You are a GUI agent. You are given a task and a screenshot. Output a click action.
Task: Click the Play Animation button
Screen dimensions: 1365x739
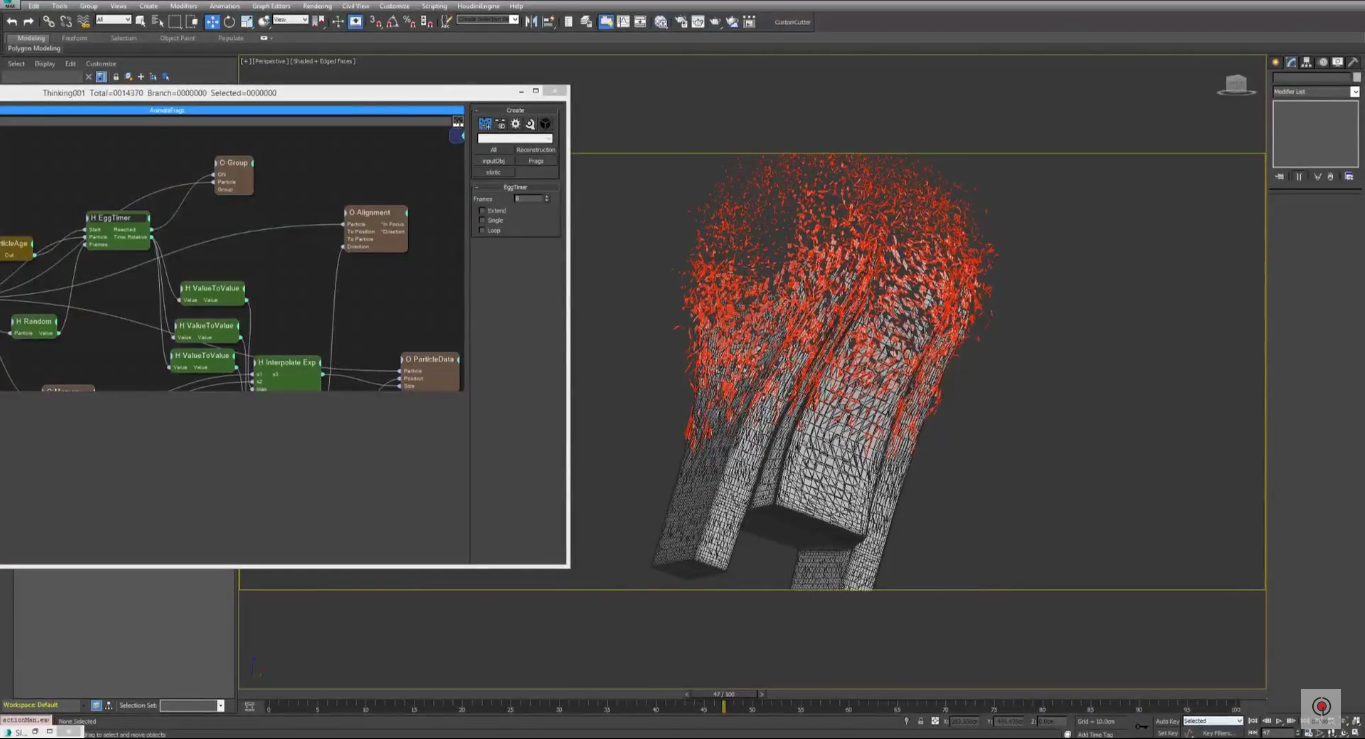pos(1278,721)
